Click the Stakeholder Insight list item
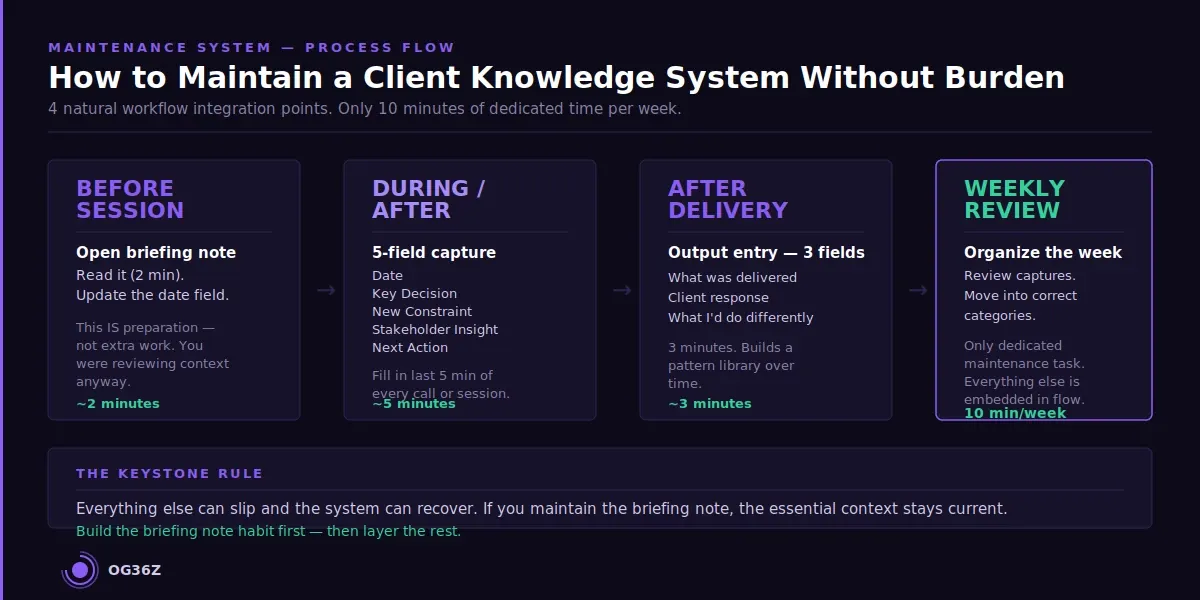This screenshot has width=1200, height=600. 434,329
